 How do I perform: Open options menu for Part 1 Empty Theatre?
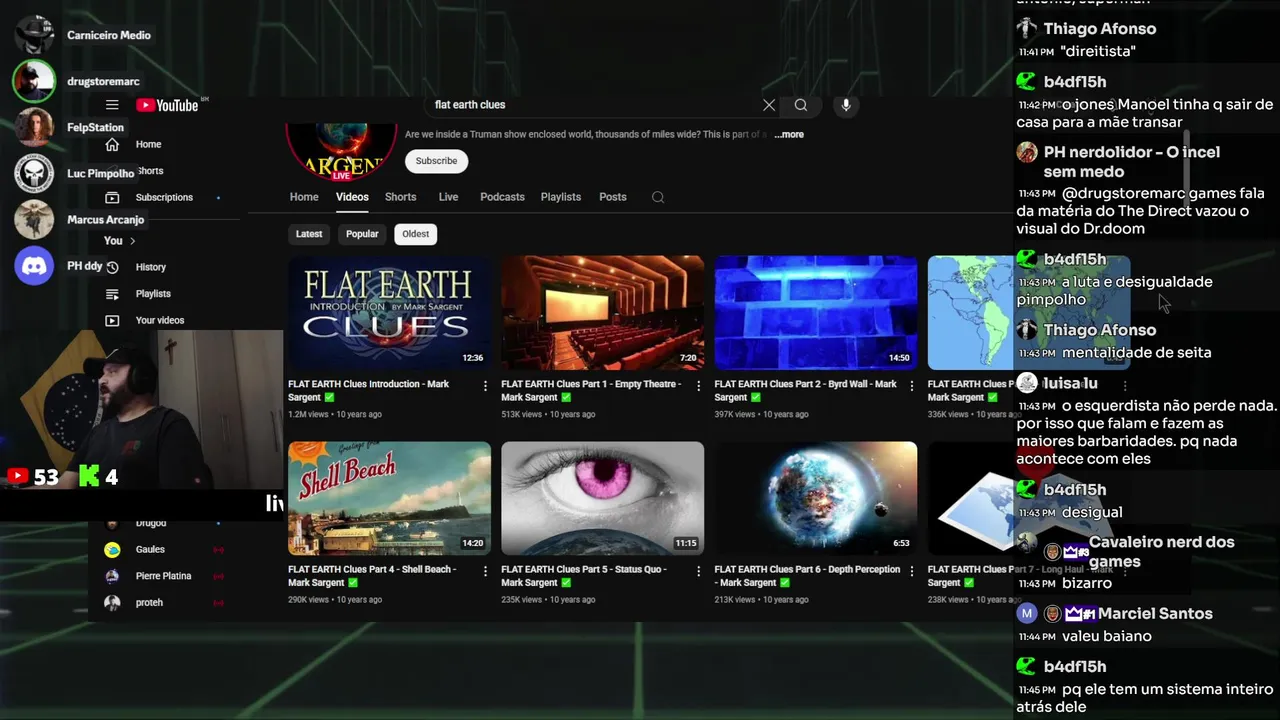click(x=699, y=385)
